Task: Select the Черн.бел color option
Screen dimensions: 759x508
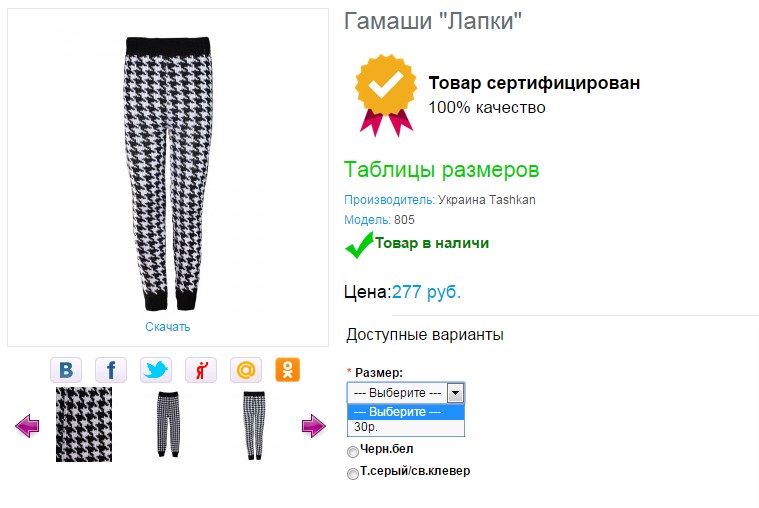Action: pos(353,452)
